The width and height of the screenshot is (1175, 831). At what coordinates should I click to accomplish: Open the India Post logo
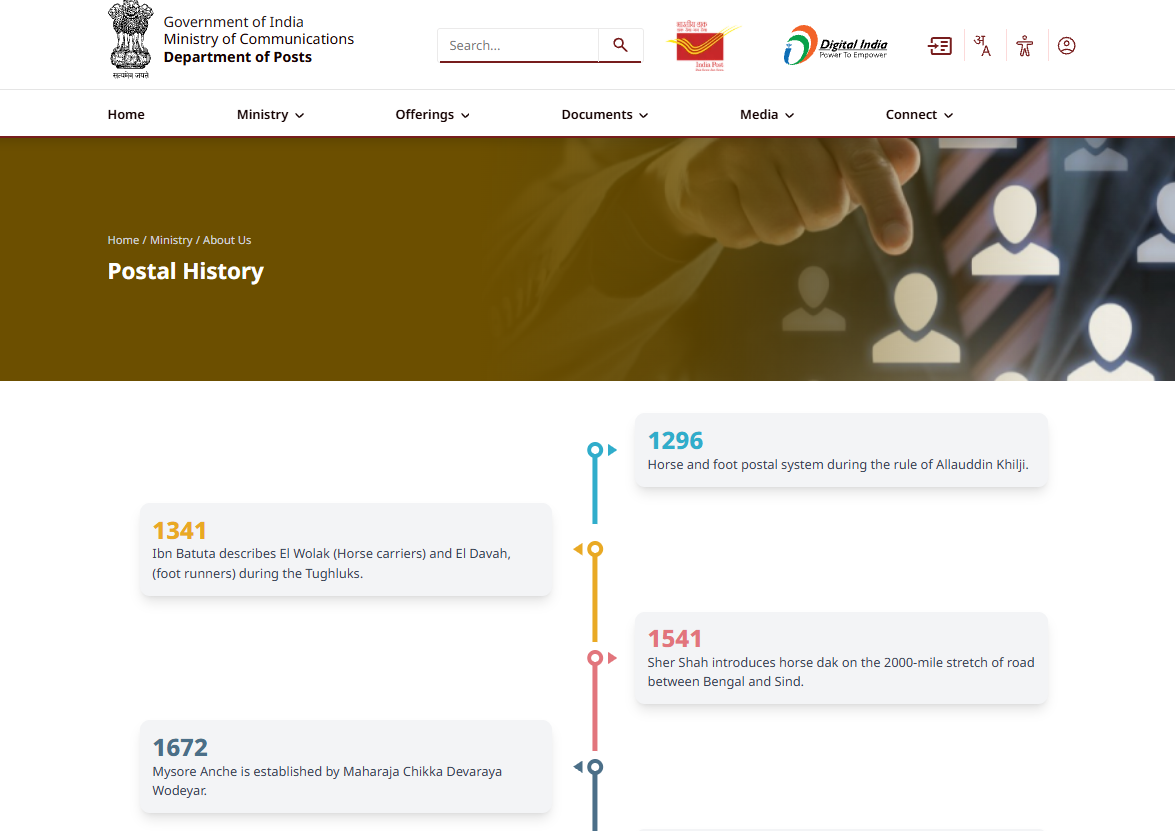[x=704, y=46]
